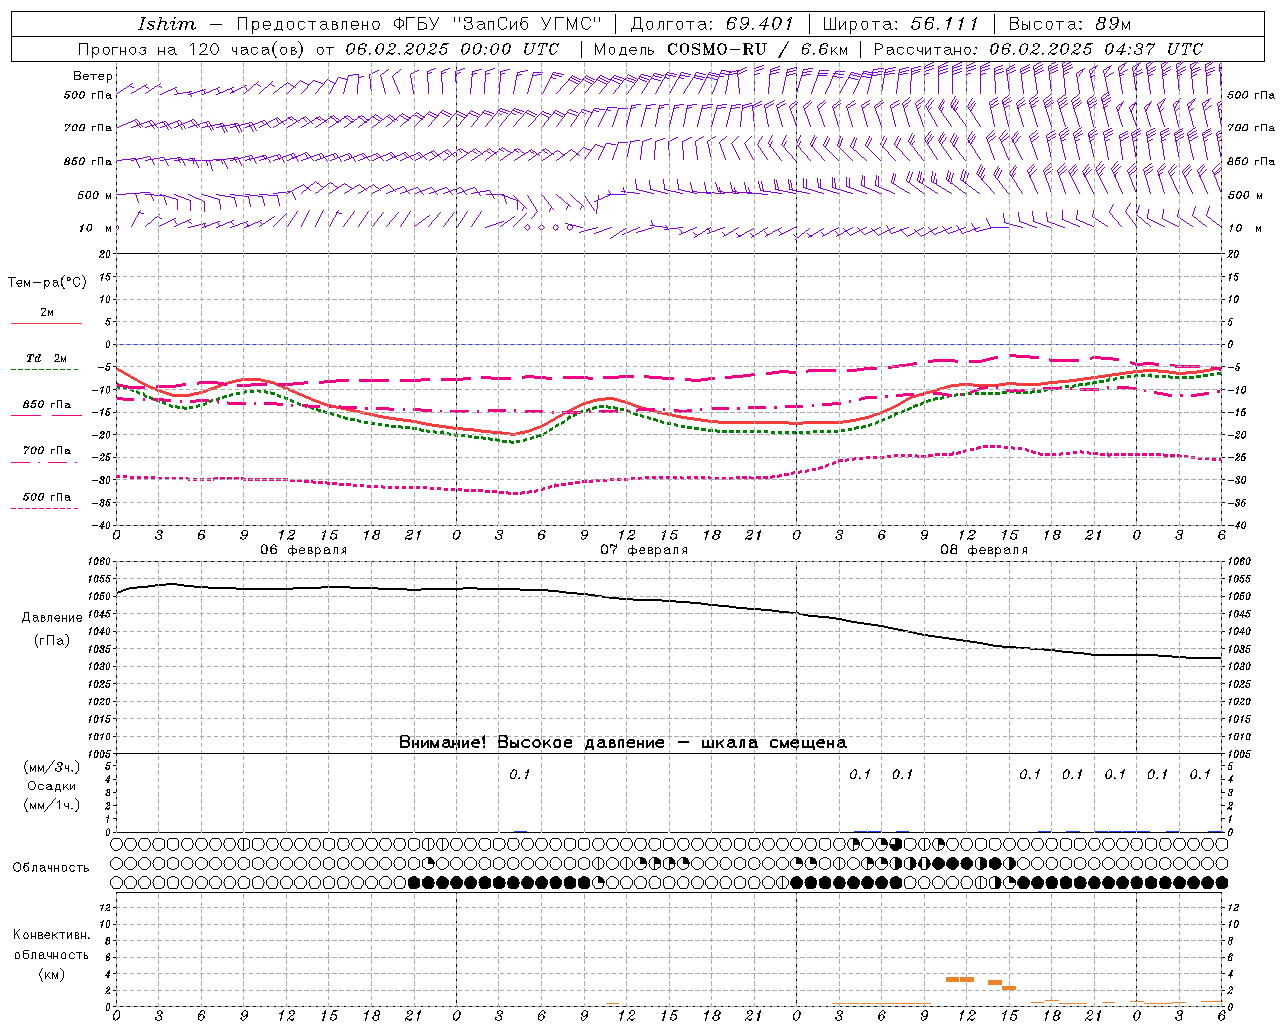Click the model name COSMO-RU / 6.6км
1280x1024 pixels.
coord(757,49)
